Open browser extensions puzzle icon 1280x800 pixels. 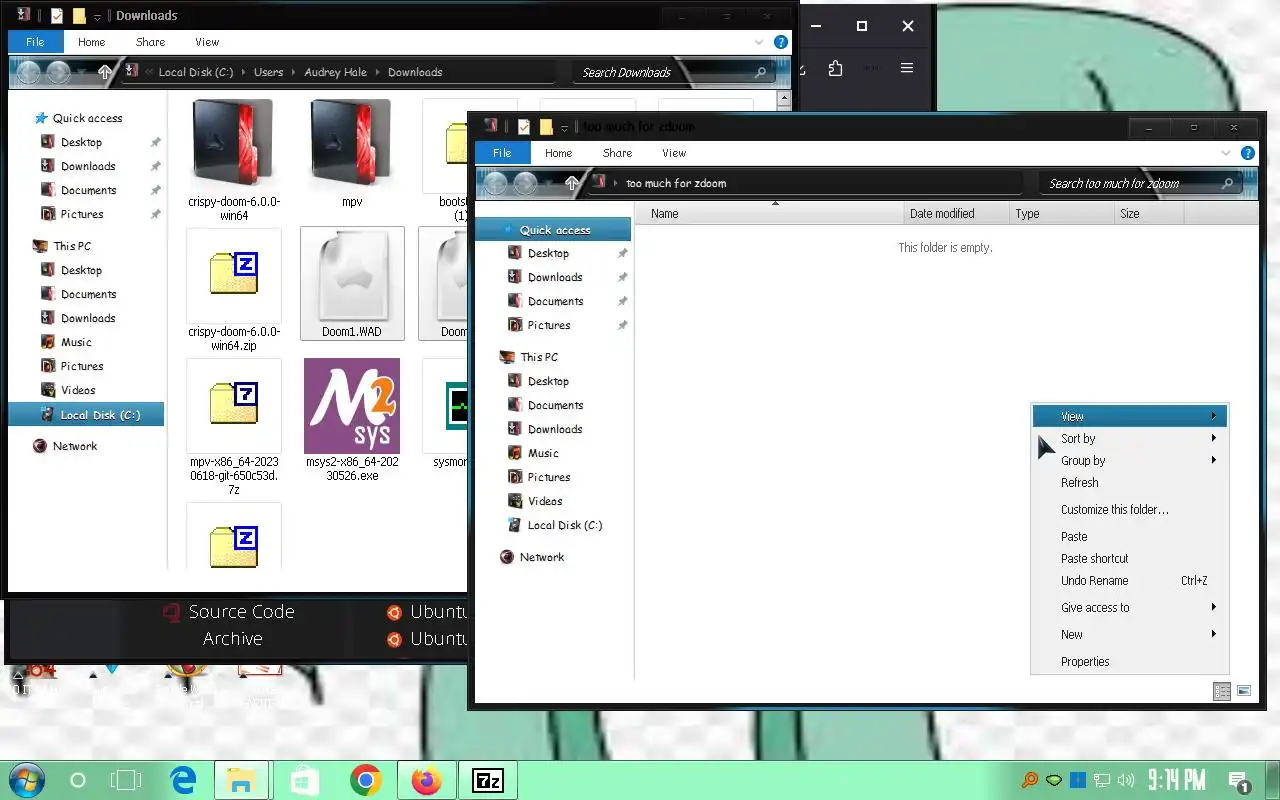[836, 68]
